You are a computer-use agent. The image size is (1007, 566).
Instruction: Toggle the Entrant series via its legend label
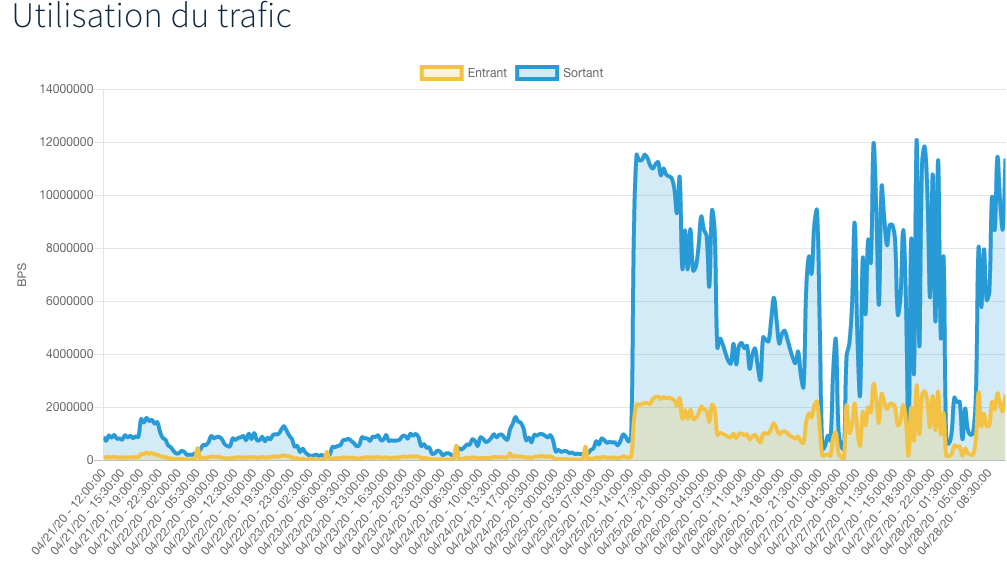click(x=487, y=73)
